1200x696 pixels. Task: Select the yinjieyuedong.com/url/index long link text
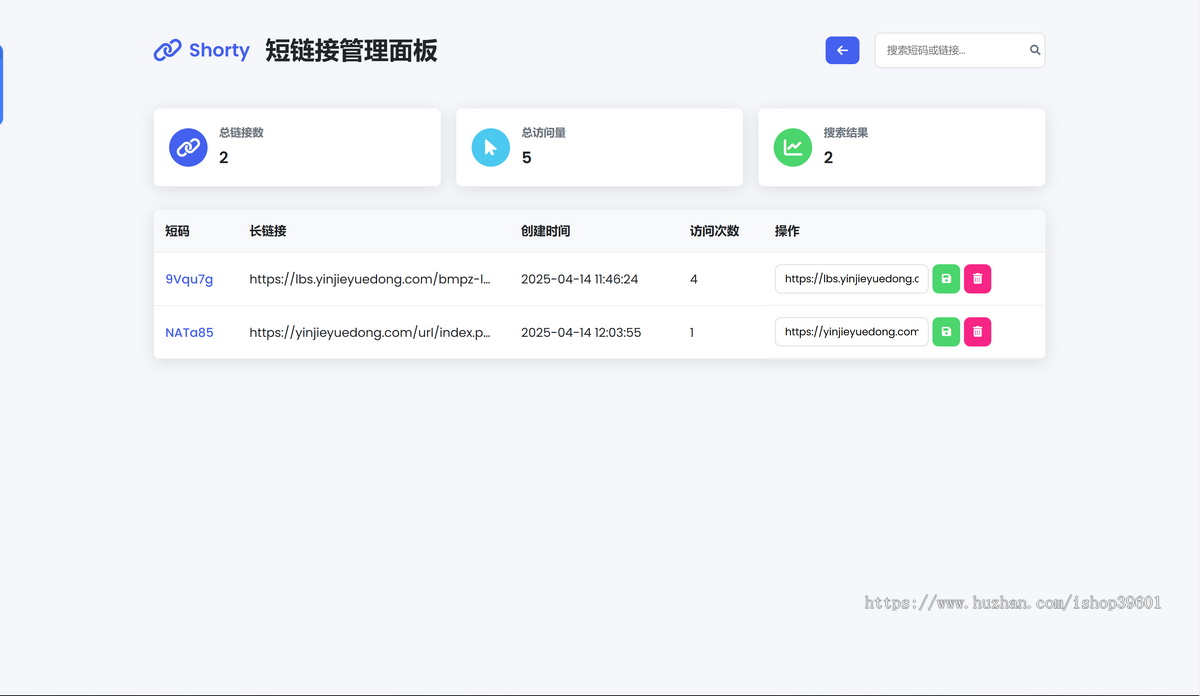click(370, 332)
